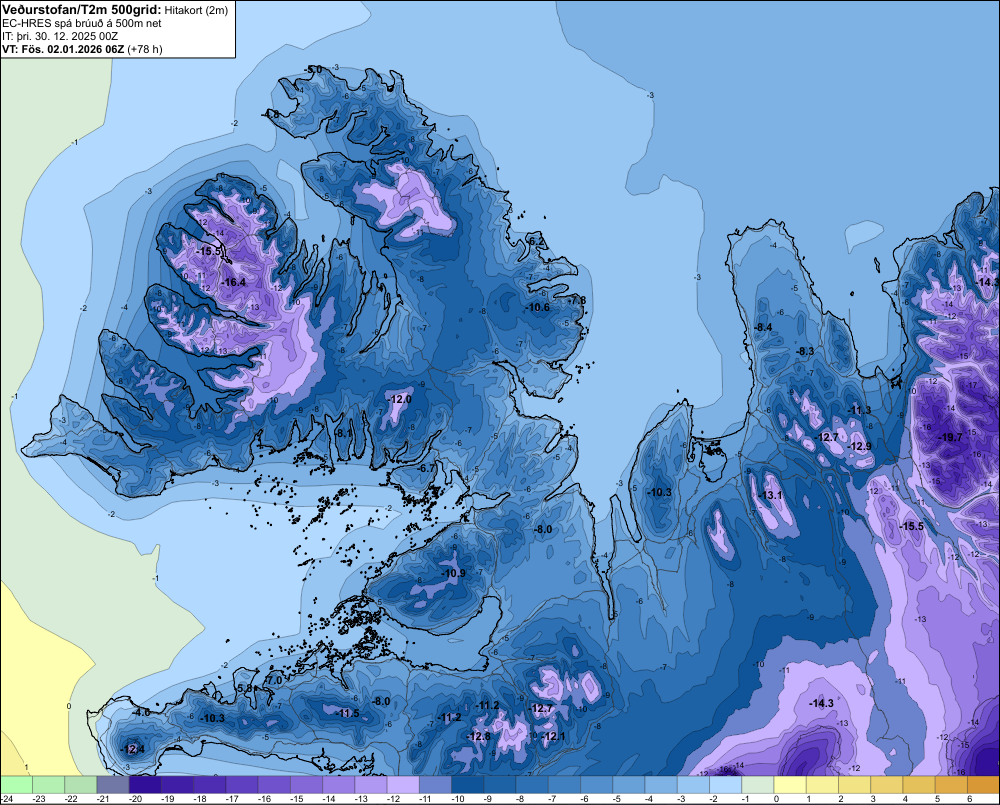Click the -8.3 temperature label
1000x805 pixels.
[x=805, y=351]
